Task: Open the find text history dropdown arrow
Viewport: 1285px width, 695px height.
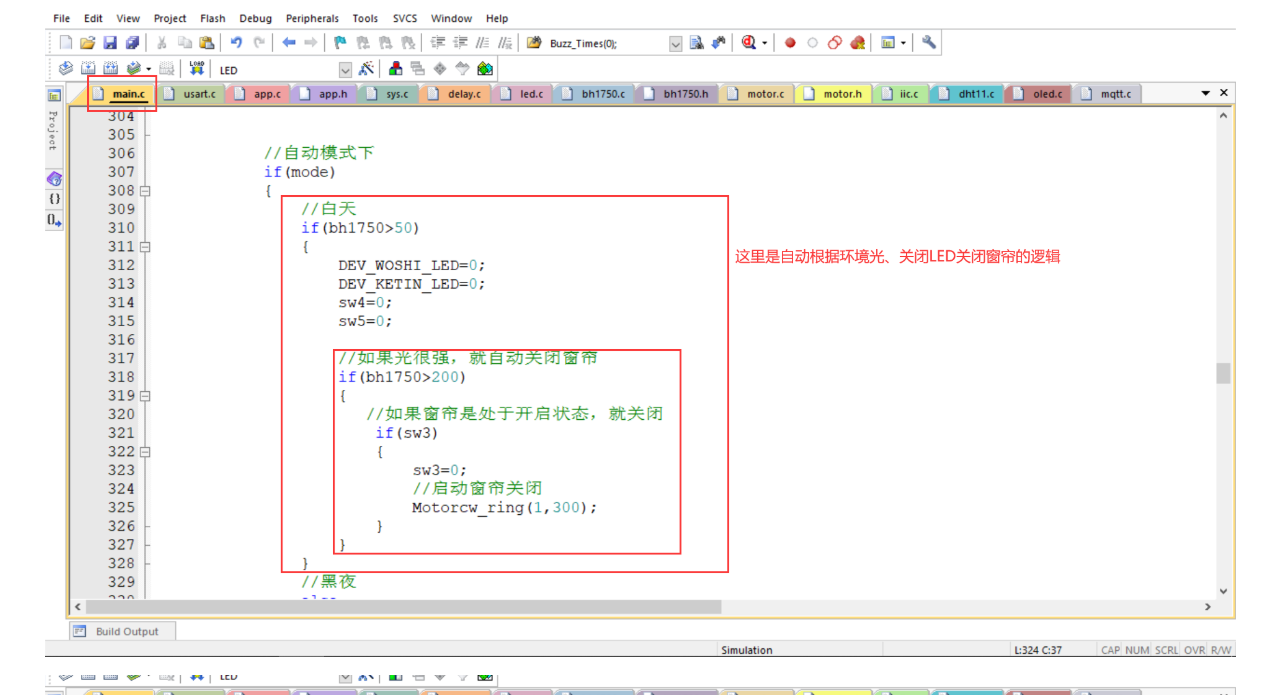Action: (x=675, y=43)
